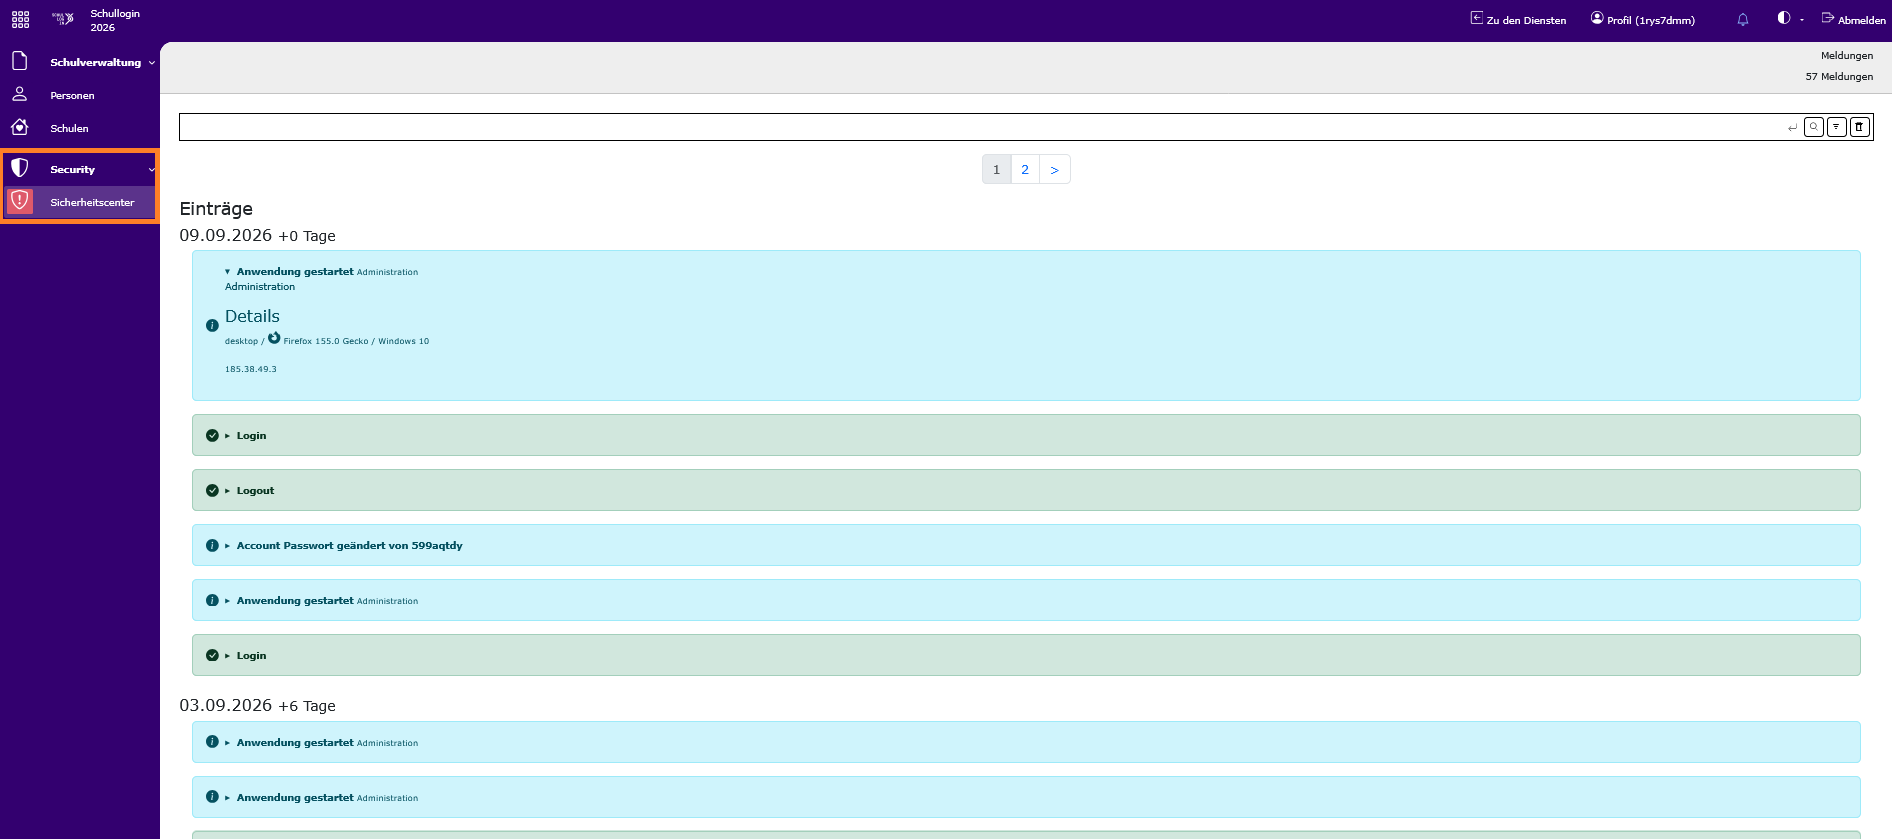1892x839 pixels.
Task: Go to page 2 of entries
Action: (1025, 169)
